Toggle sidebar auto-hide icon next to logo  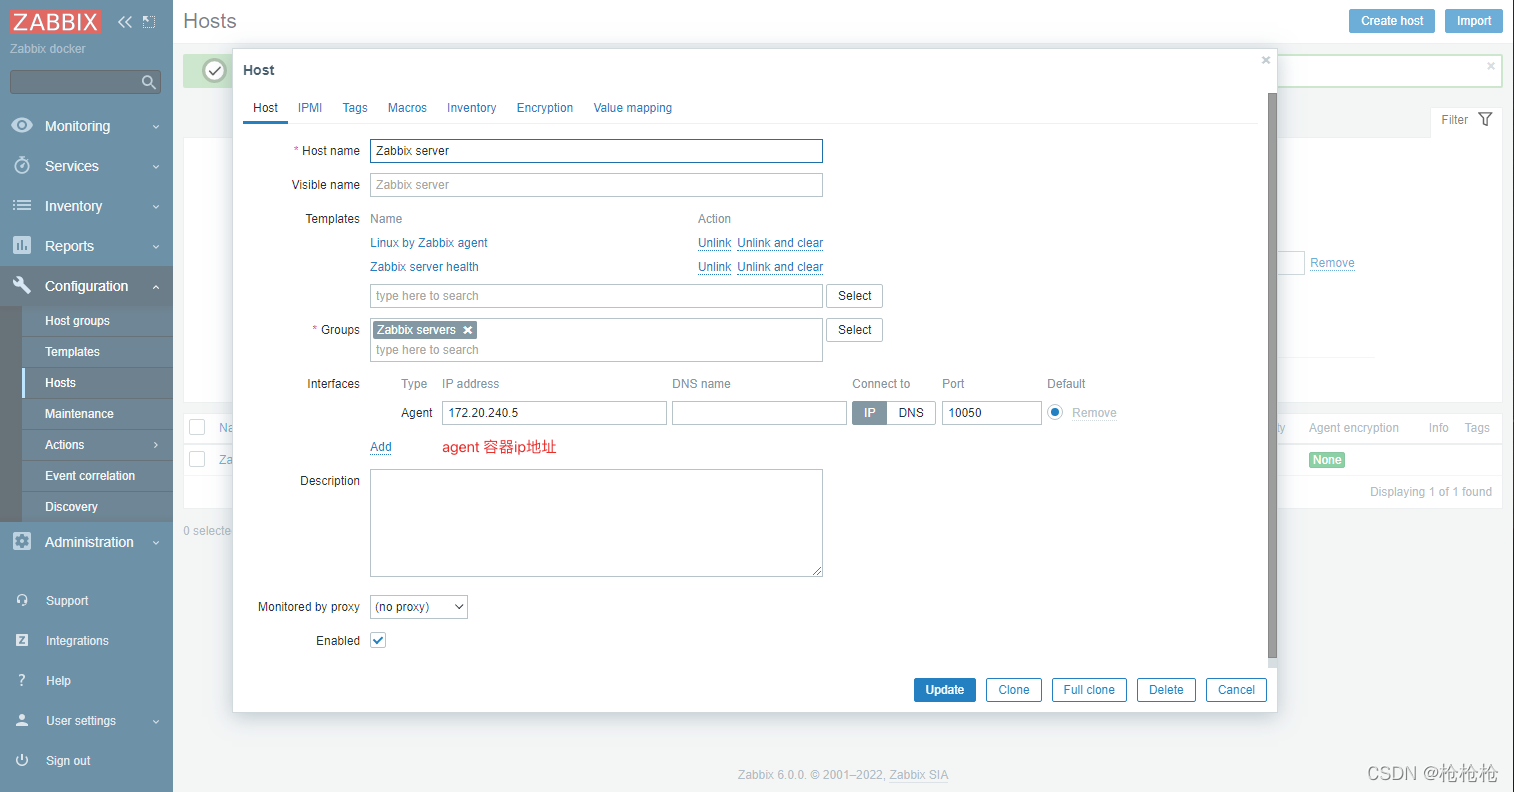tap(149, 22)
